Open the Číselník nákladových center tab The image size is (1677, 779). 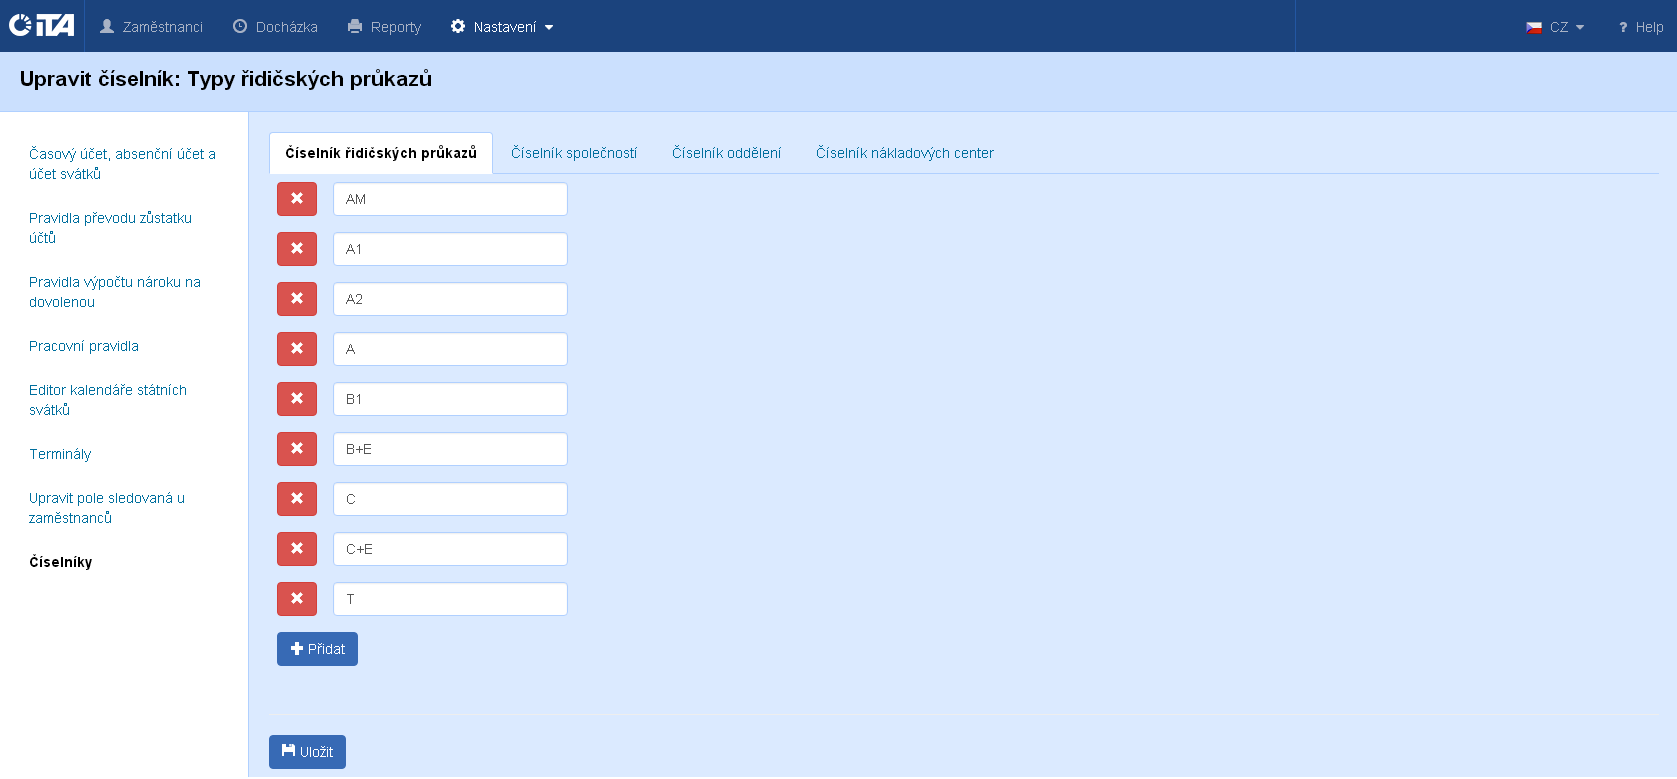(904, 153)
